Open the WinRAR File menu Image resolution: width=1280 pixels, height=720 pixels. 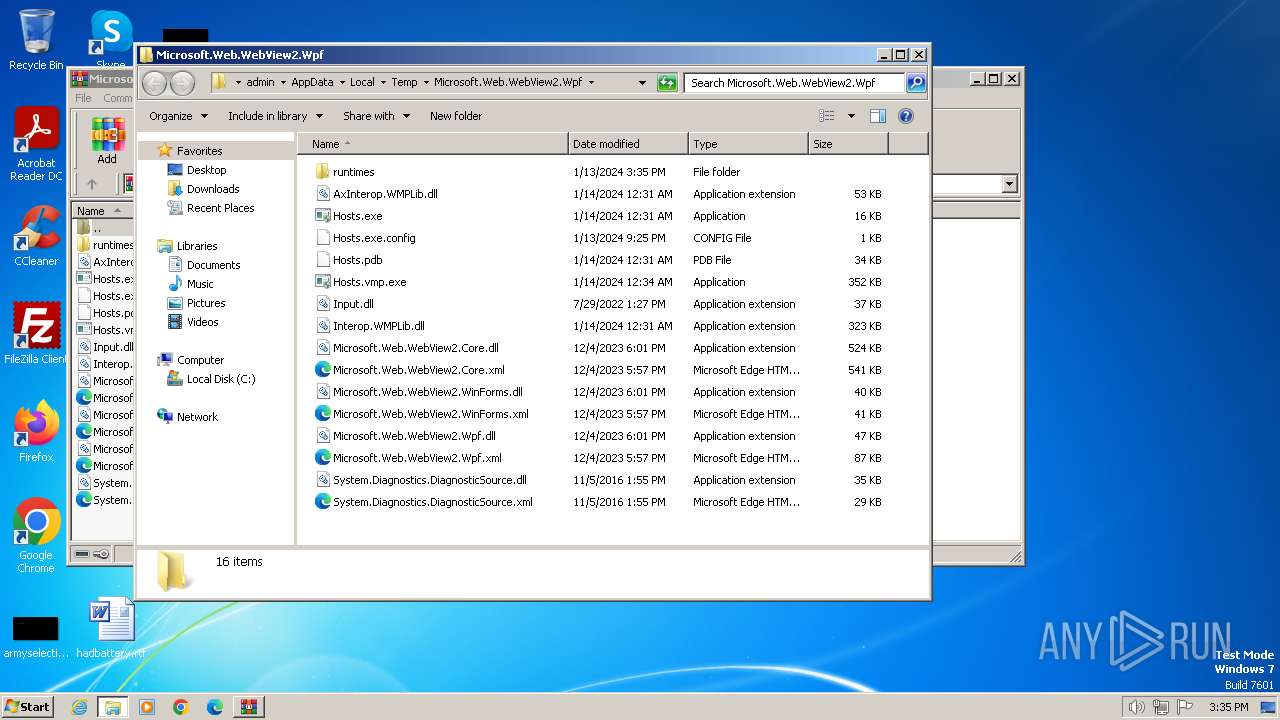tap(83, 98)
